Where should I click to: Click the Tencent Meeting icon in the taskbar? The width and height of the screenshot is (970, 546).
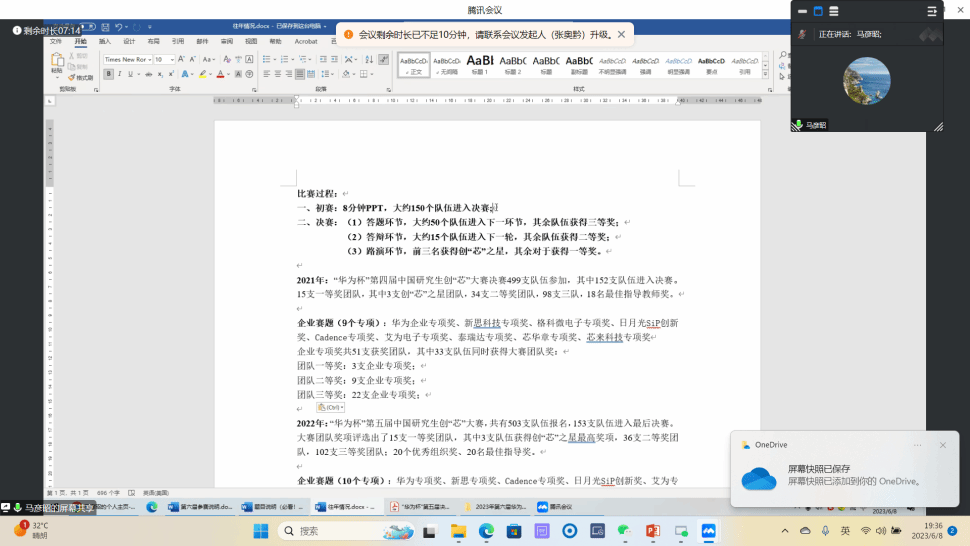[x=708, y=530]
